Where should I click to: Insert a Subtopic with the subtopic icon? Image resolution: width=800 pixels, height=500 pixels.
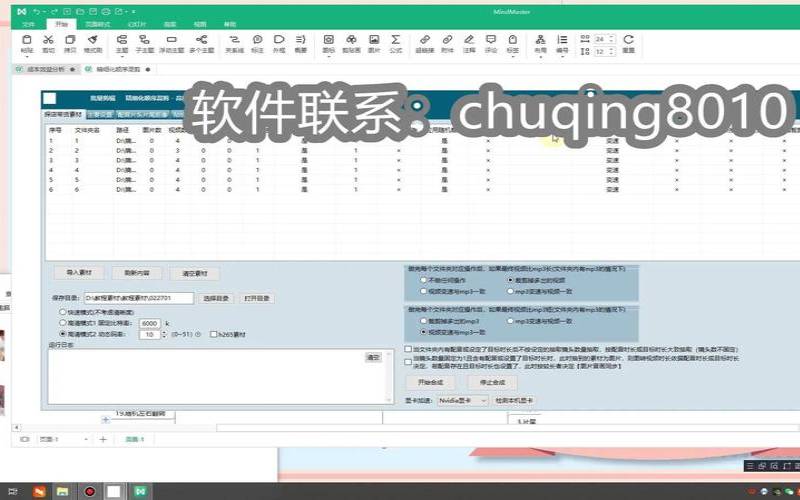point(145,40)
